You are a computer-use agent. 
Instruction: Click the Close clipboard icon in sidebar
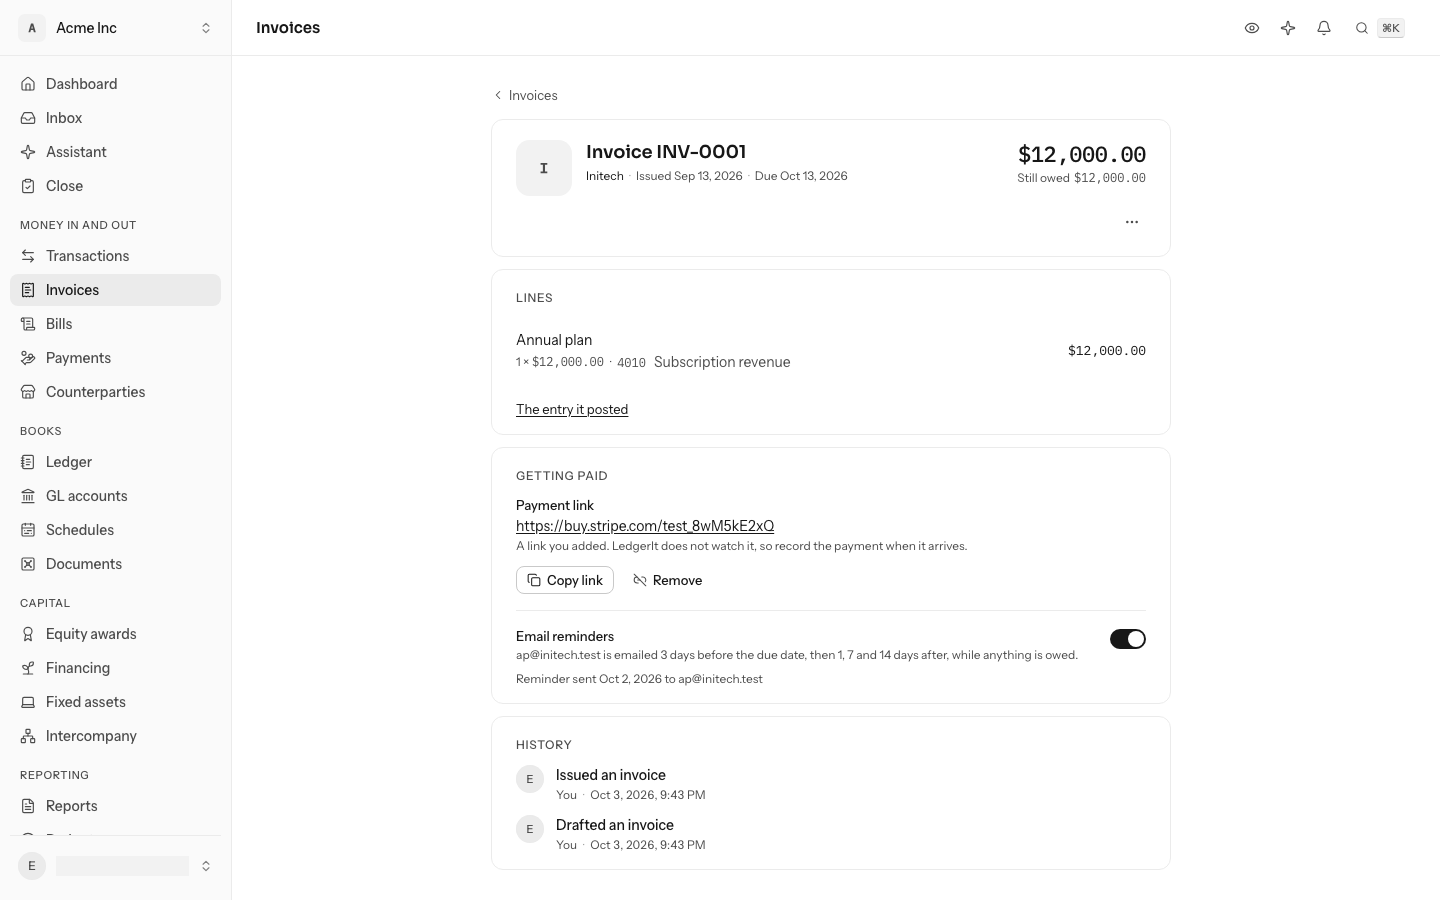pos(28,186)
